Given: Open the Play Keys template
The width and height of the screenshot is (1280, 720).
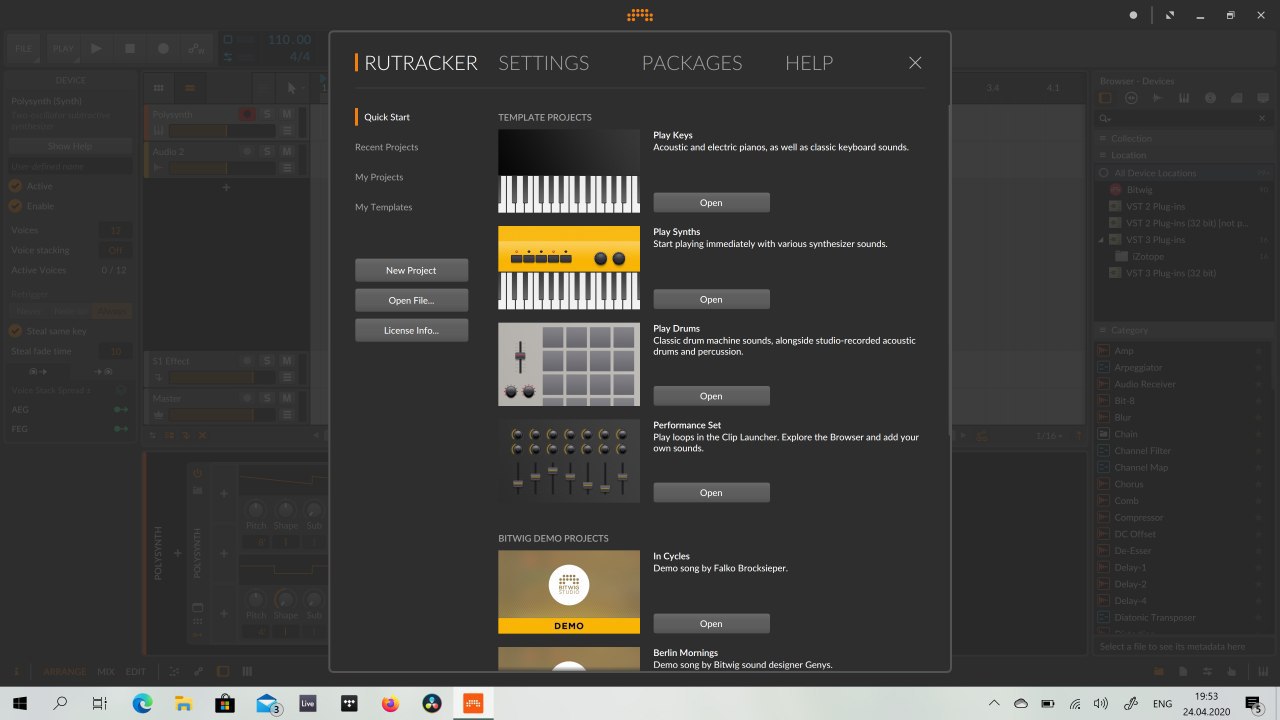Looking at the screenshot, I should [711, 202].
